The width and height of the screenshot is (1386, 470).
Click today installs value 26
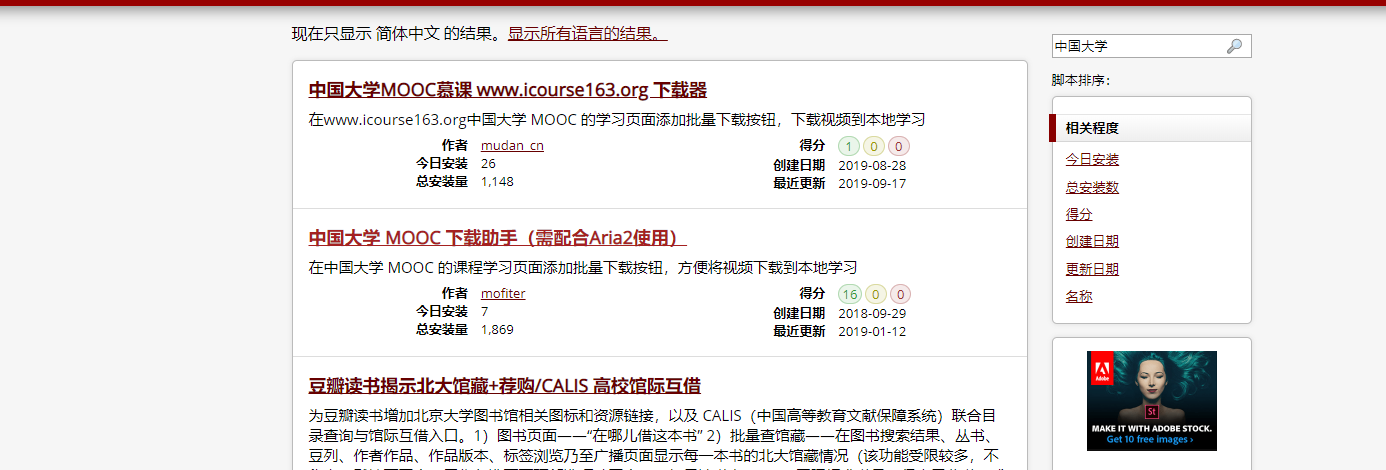(x=488, y=163)
